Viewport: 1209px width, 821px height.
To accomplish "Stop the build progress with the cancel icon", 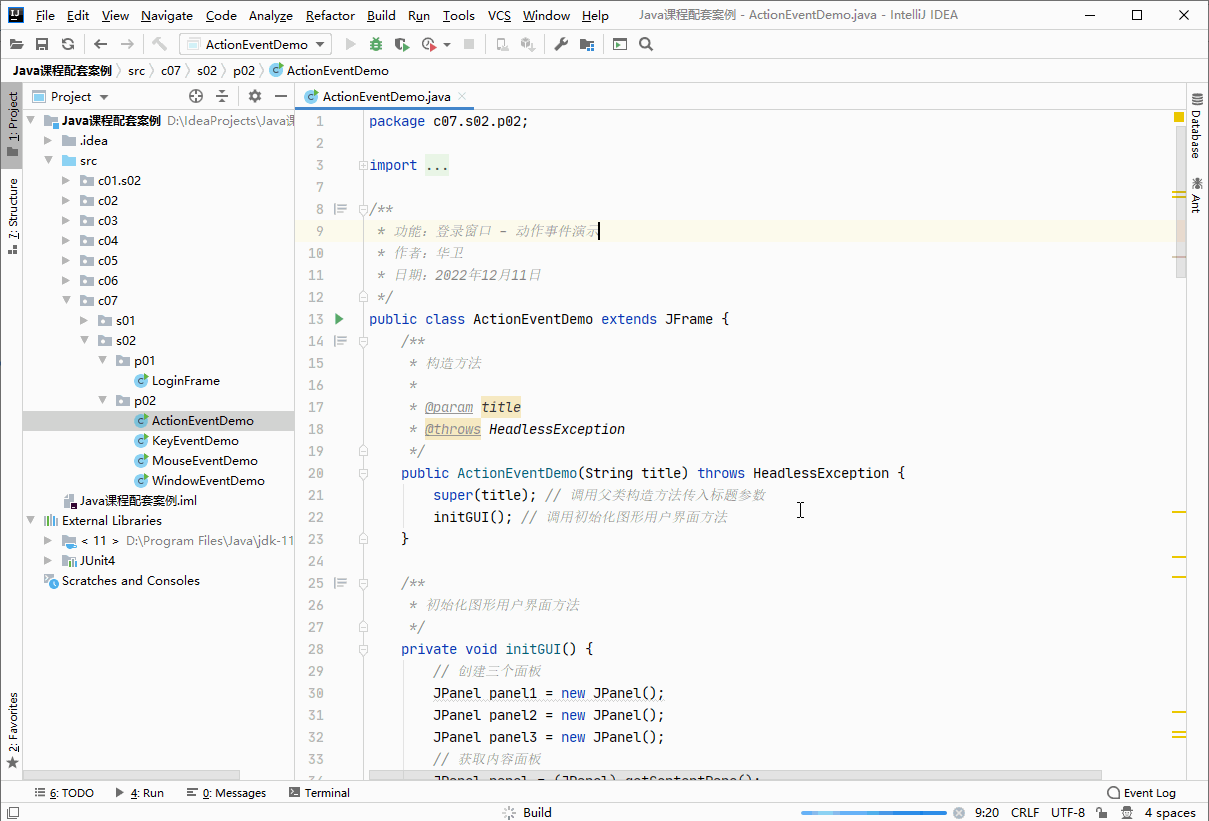I will [958, 813].
